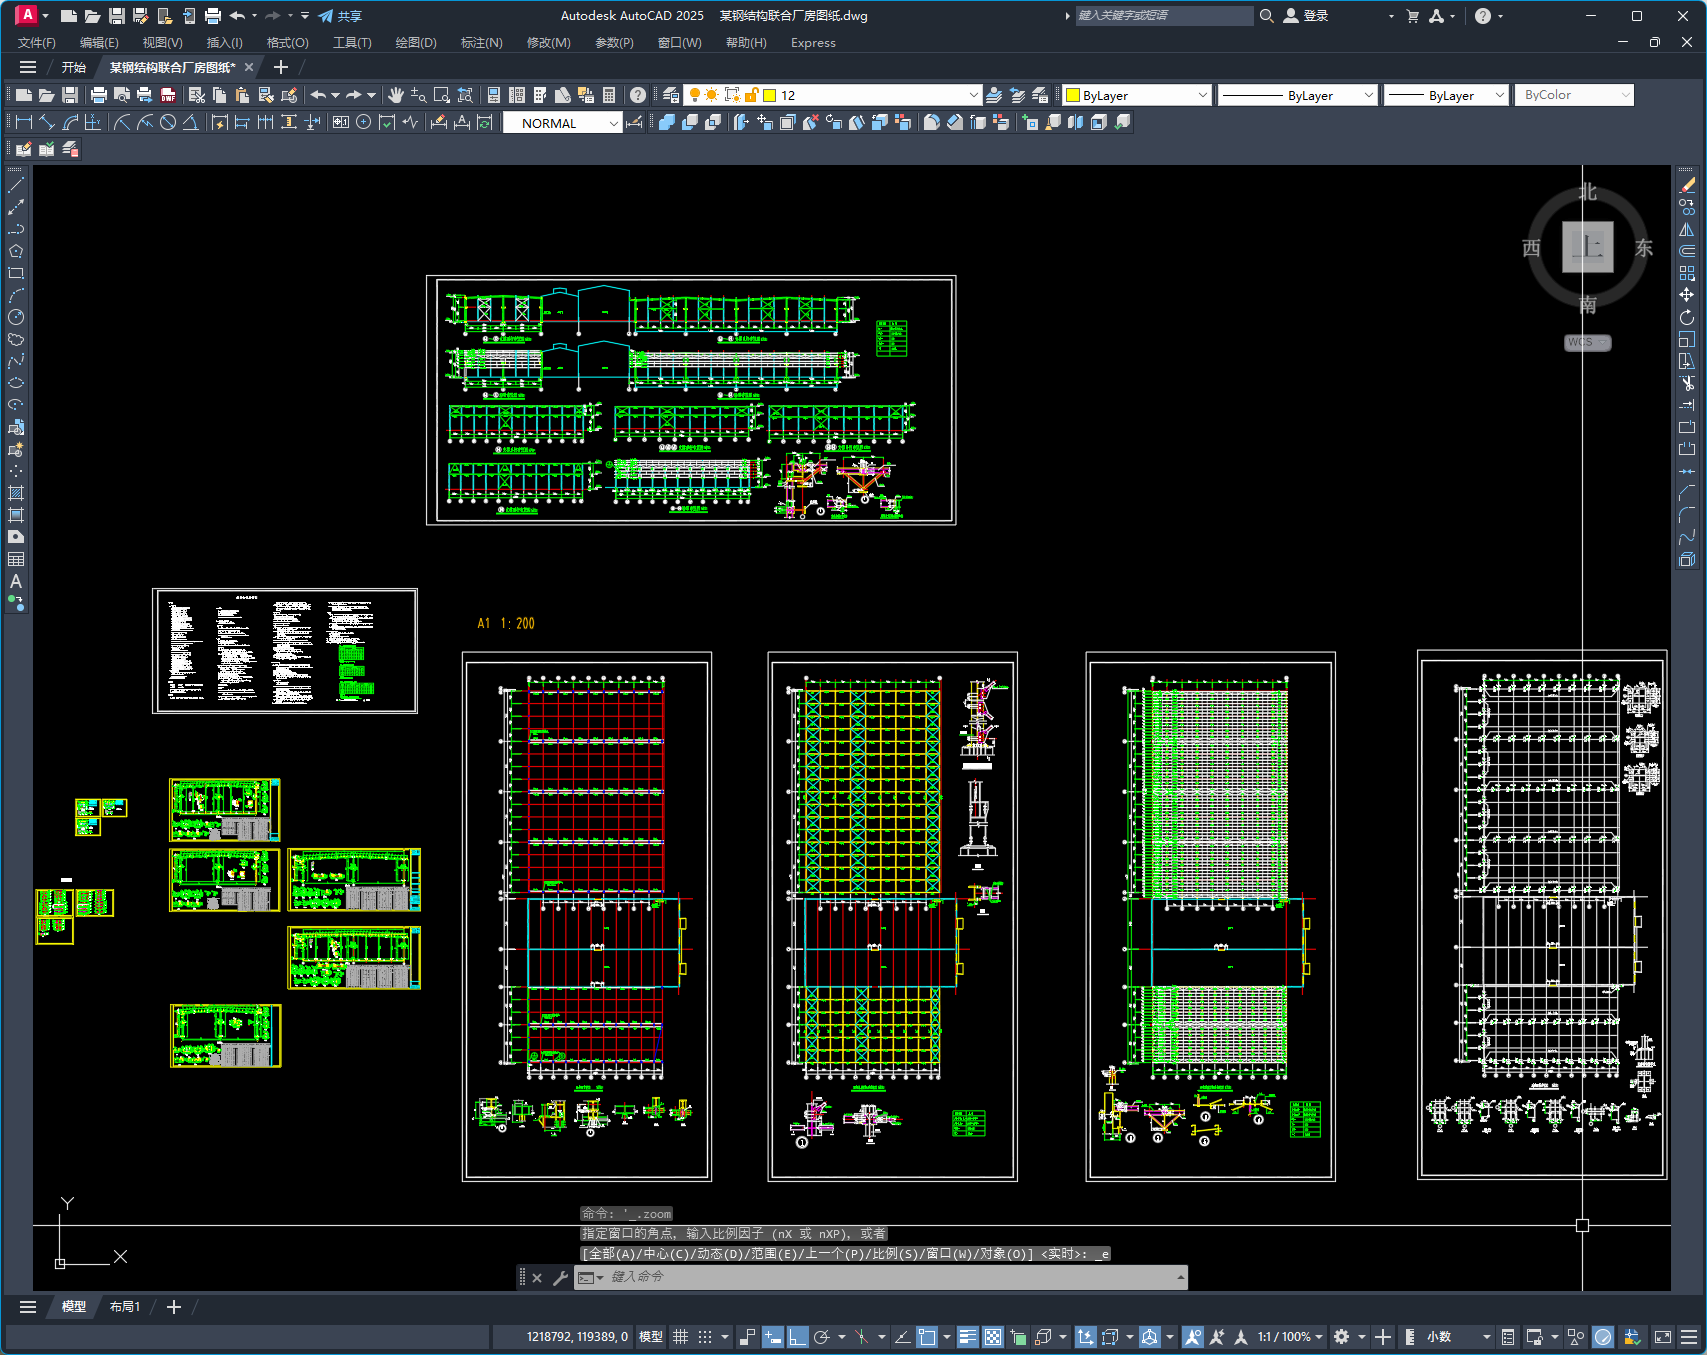Click the 登录 sign-in button

1306,16
